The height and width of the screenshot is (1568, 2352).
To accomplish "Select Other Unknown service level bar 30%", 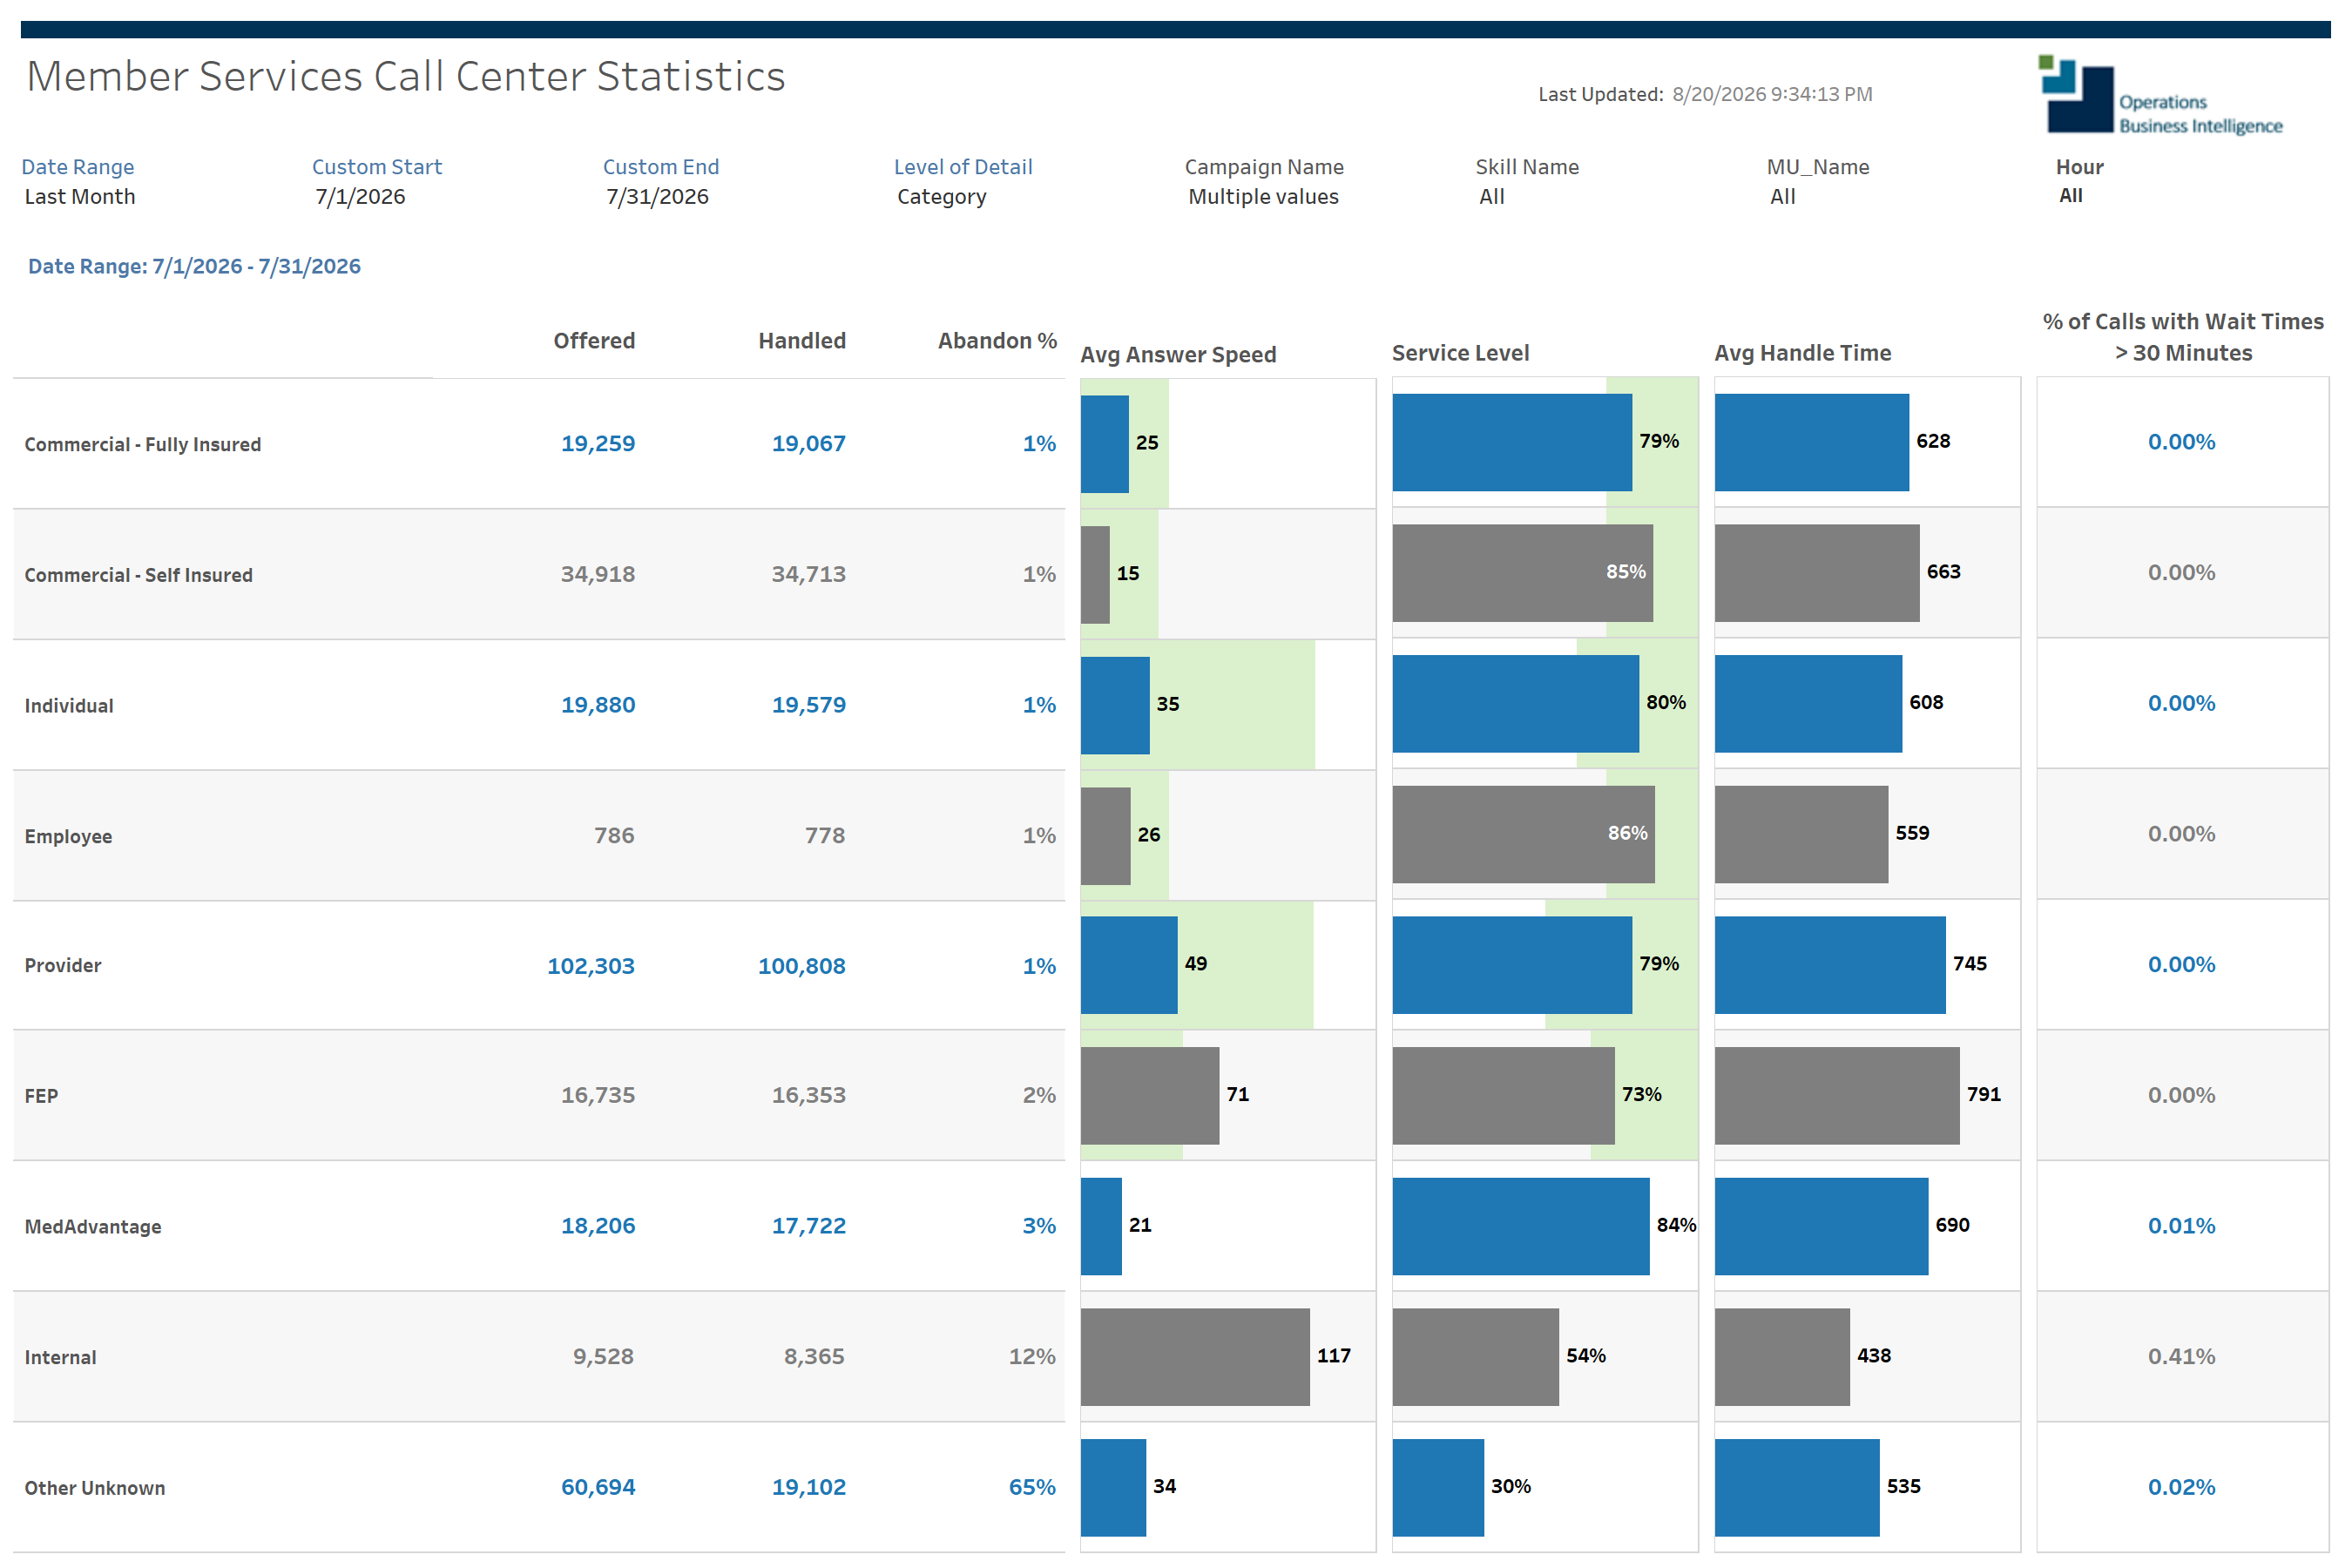I will [1438, 1488].
